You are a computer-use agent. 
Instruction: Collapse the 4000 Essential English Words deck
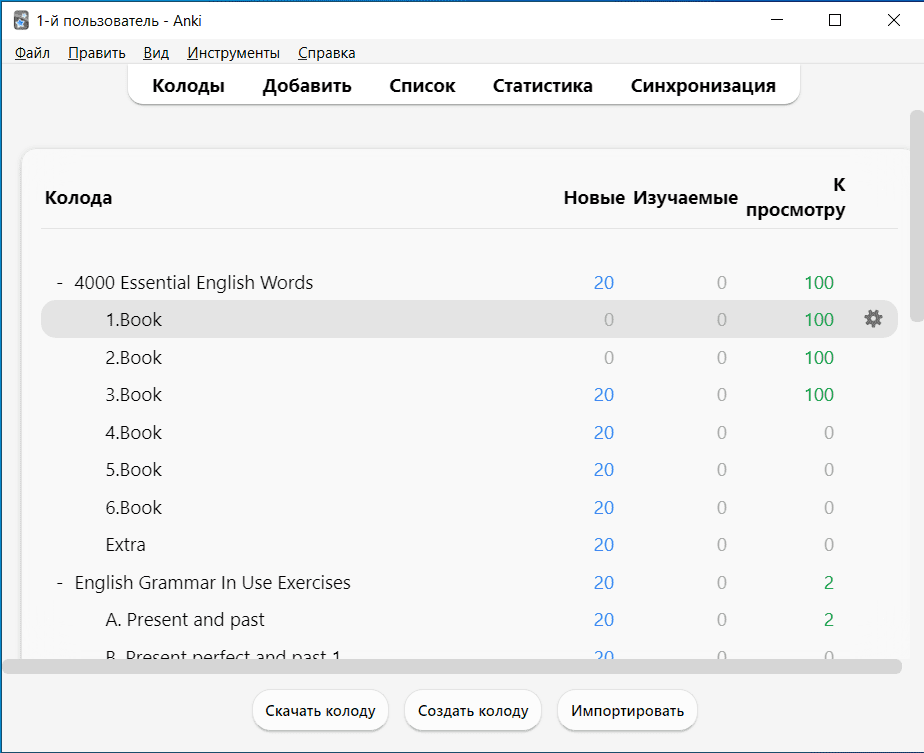[x=60, y=283]
